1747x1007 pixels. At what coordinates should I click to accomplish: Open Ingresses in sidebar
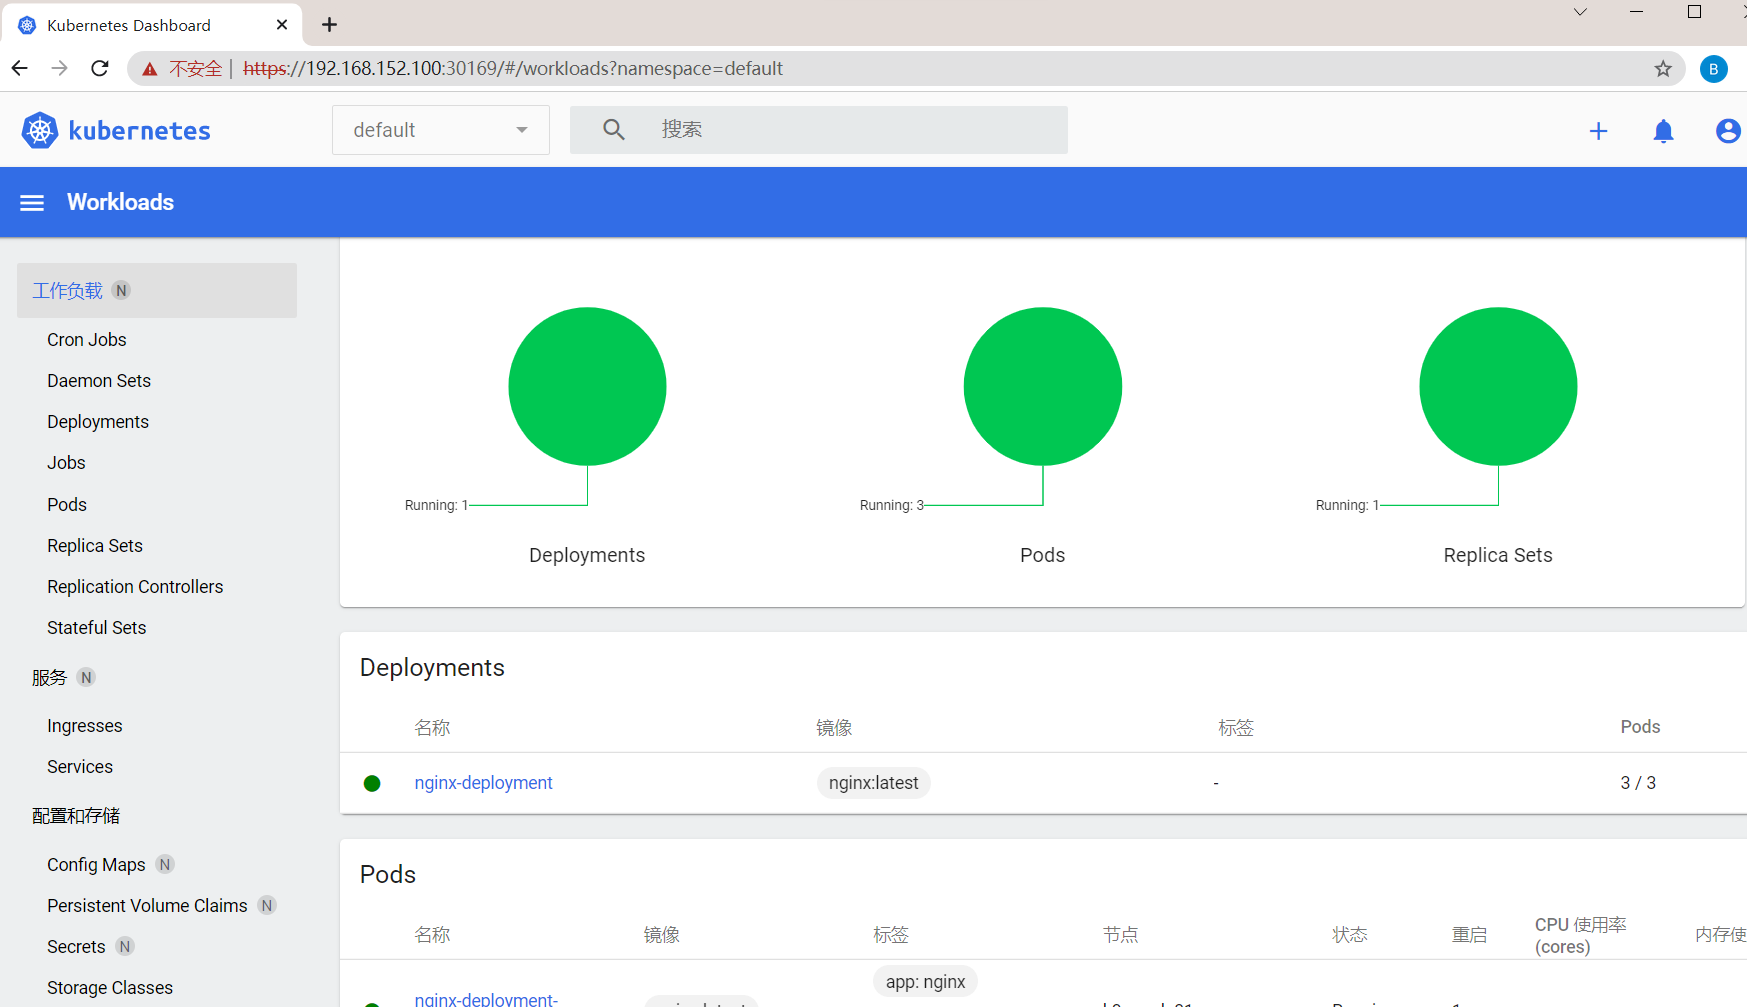85,726
